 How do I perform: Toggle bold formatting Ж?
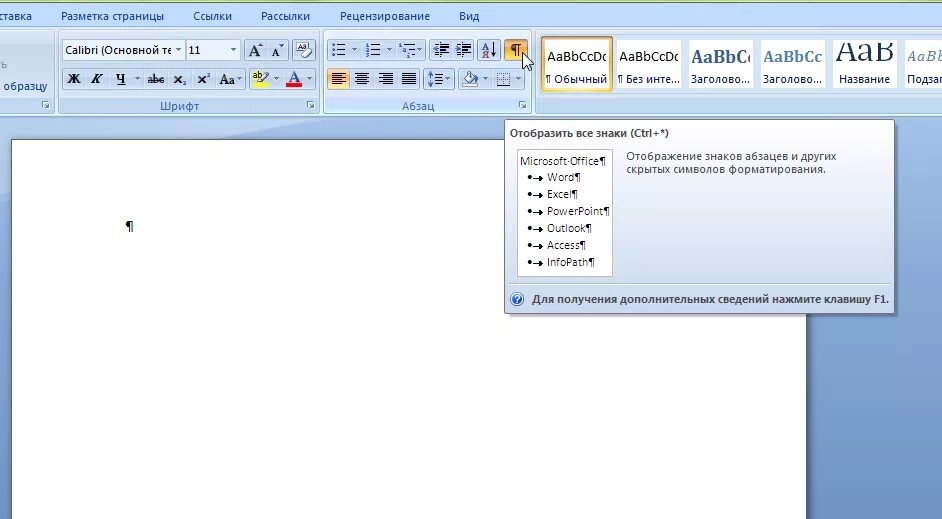point(74,79)
